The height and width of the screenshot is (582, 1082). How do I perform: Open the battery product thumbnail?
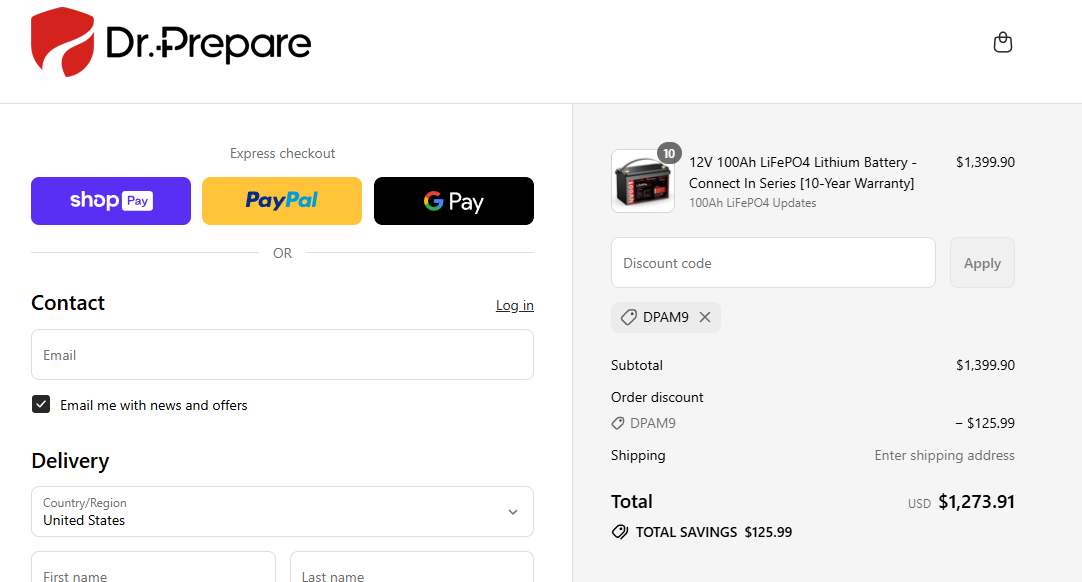(x=642, y=182)
